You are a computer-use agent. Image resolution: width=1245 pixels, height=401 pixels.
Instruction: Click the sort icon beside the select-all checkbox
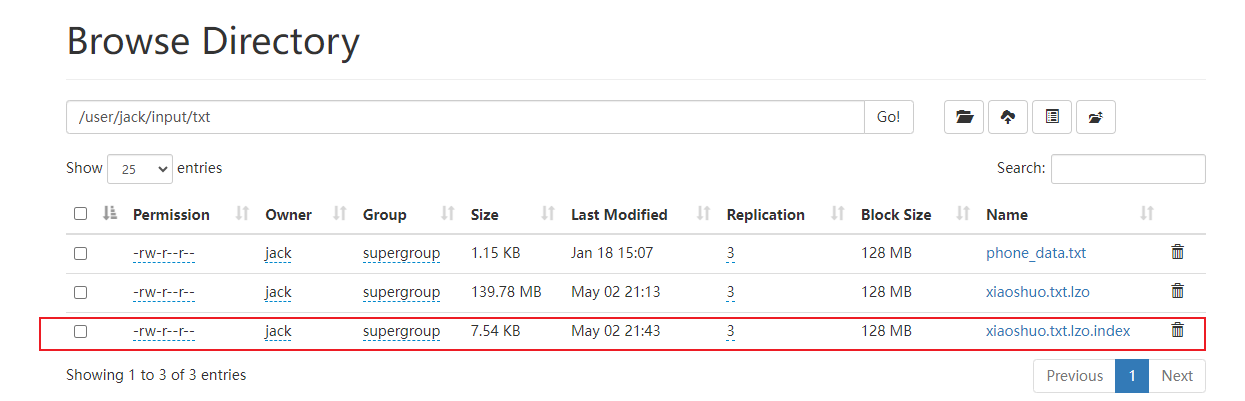[x=111, y=213]
